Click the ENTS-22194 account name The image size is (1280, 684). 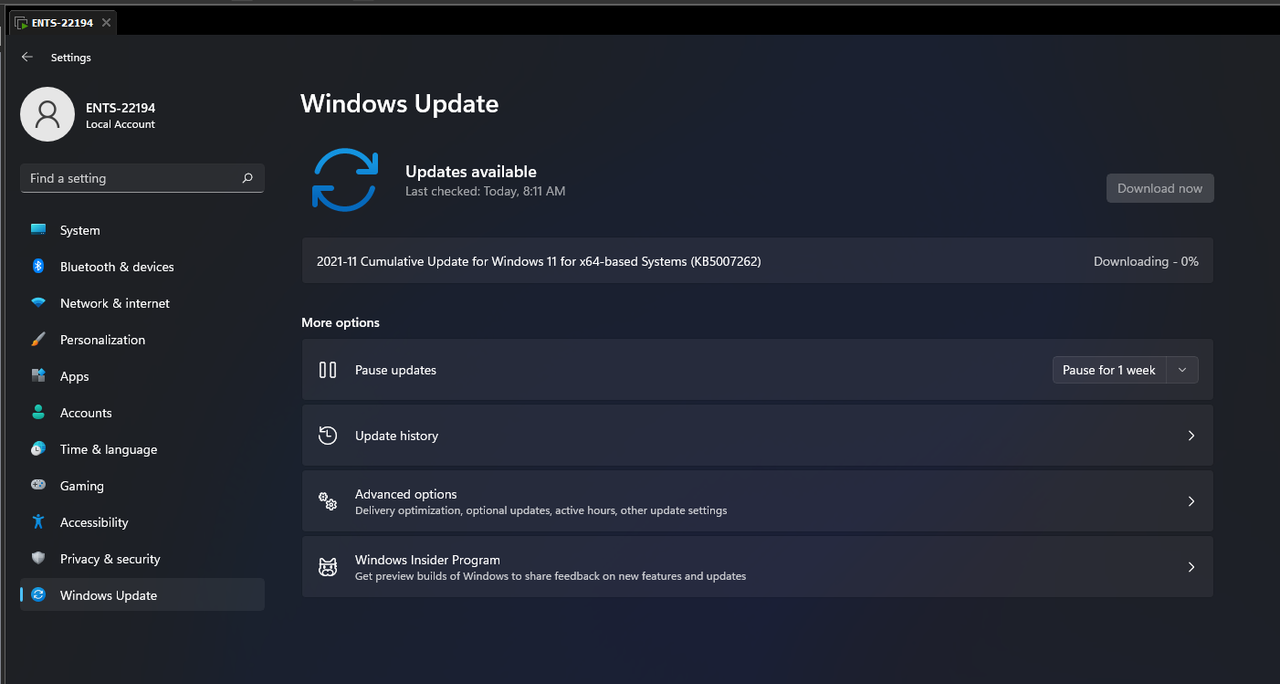(x=120, y=107)
